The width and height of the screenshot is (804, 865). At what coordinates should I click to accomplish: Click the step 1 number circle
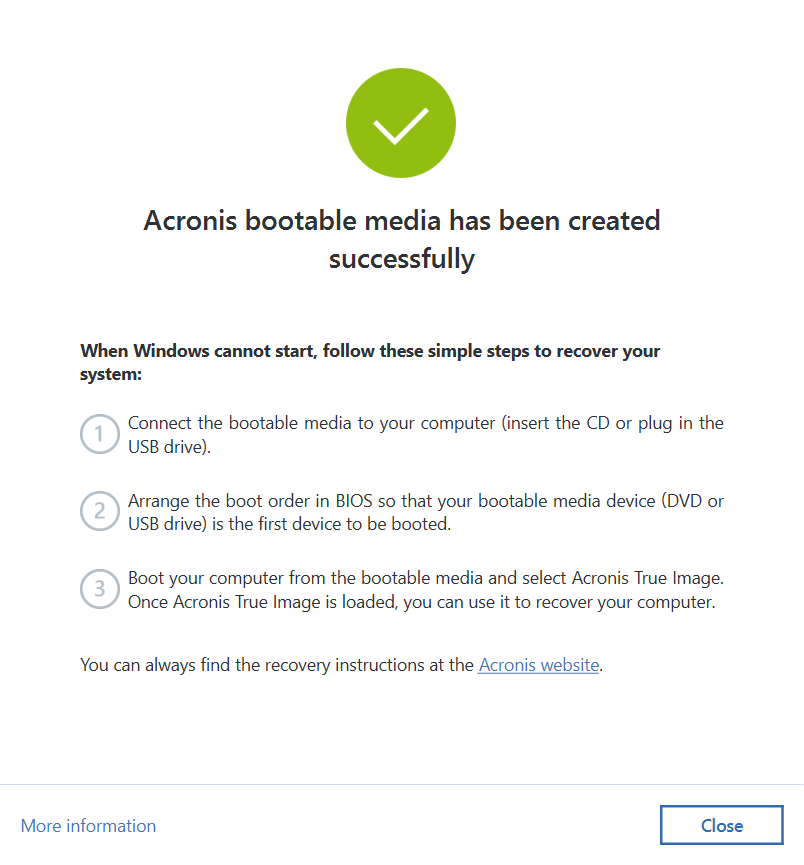[99, 434]
